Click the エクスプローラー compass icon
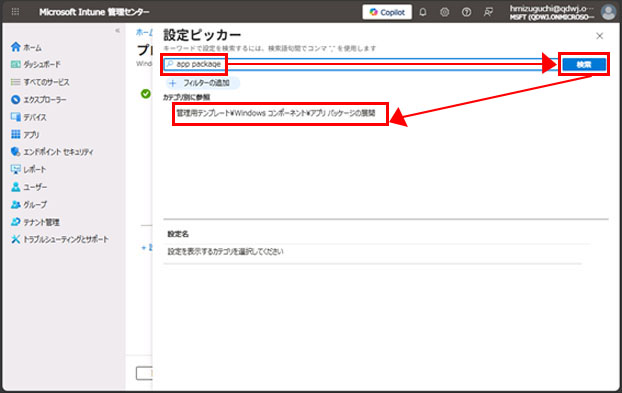622x393 pixels. point(15,100)
